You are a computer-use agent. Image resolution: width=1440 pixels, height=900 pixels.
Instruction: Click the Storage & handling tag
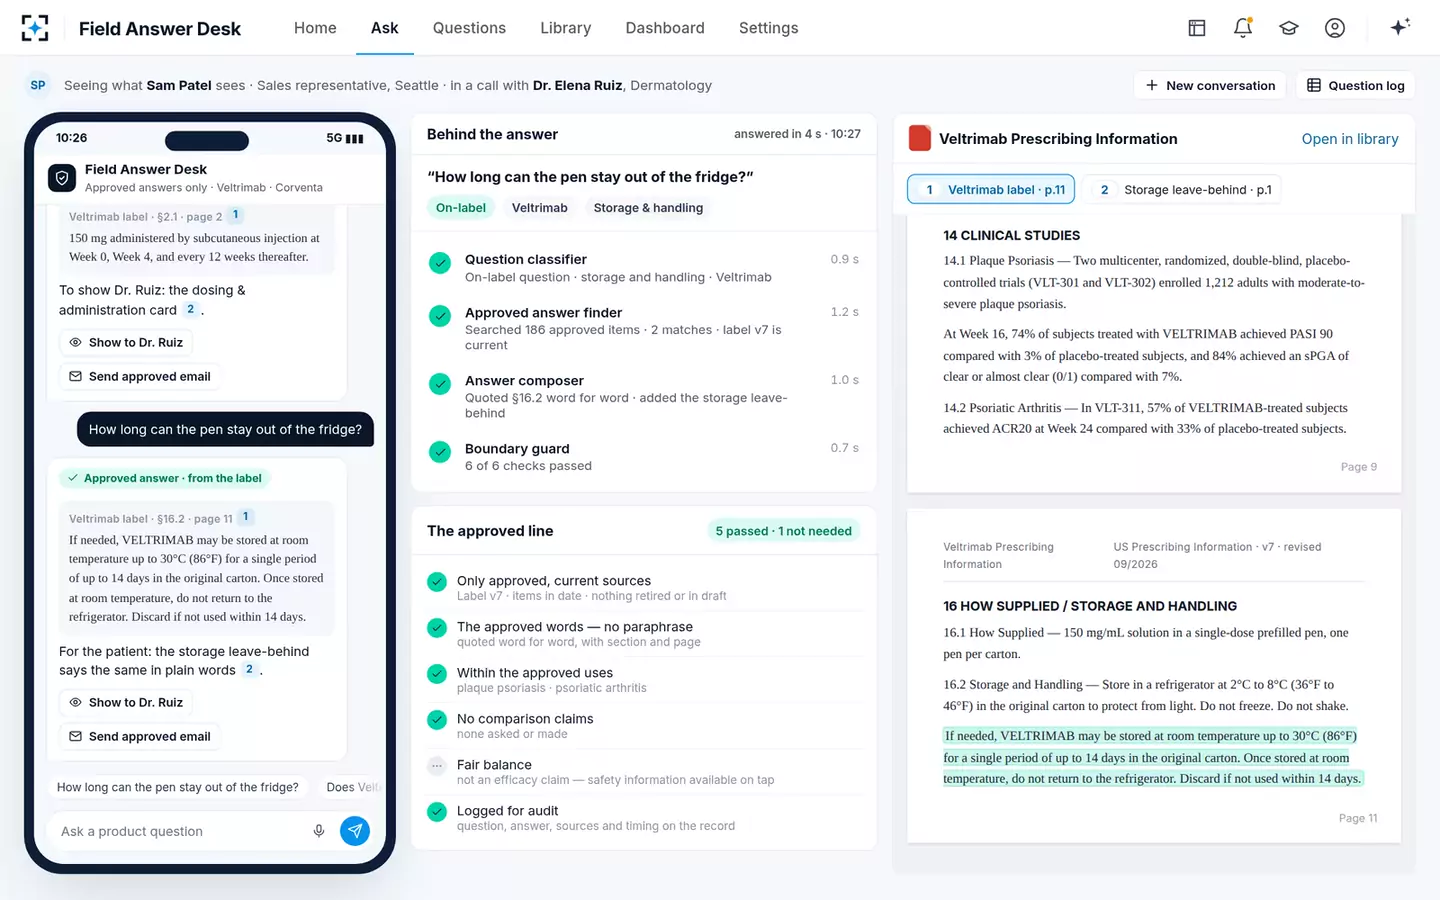pyautogui.click(x=648, y=208)
